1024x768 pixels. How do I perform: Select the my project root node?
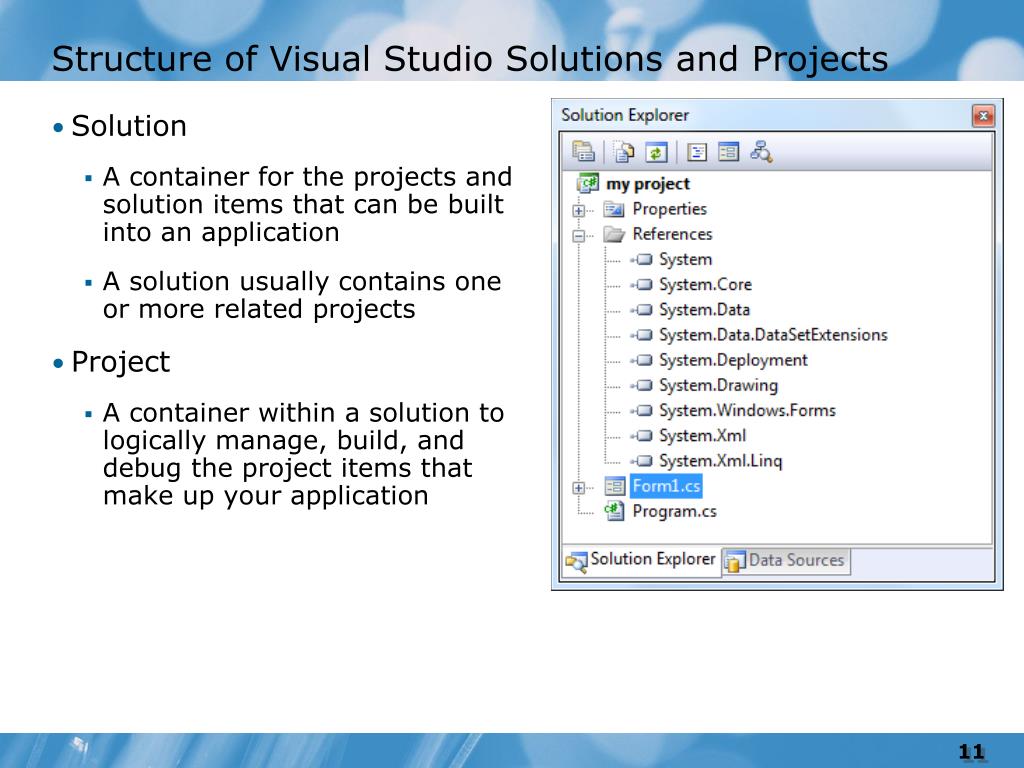click(648, 184)
